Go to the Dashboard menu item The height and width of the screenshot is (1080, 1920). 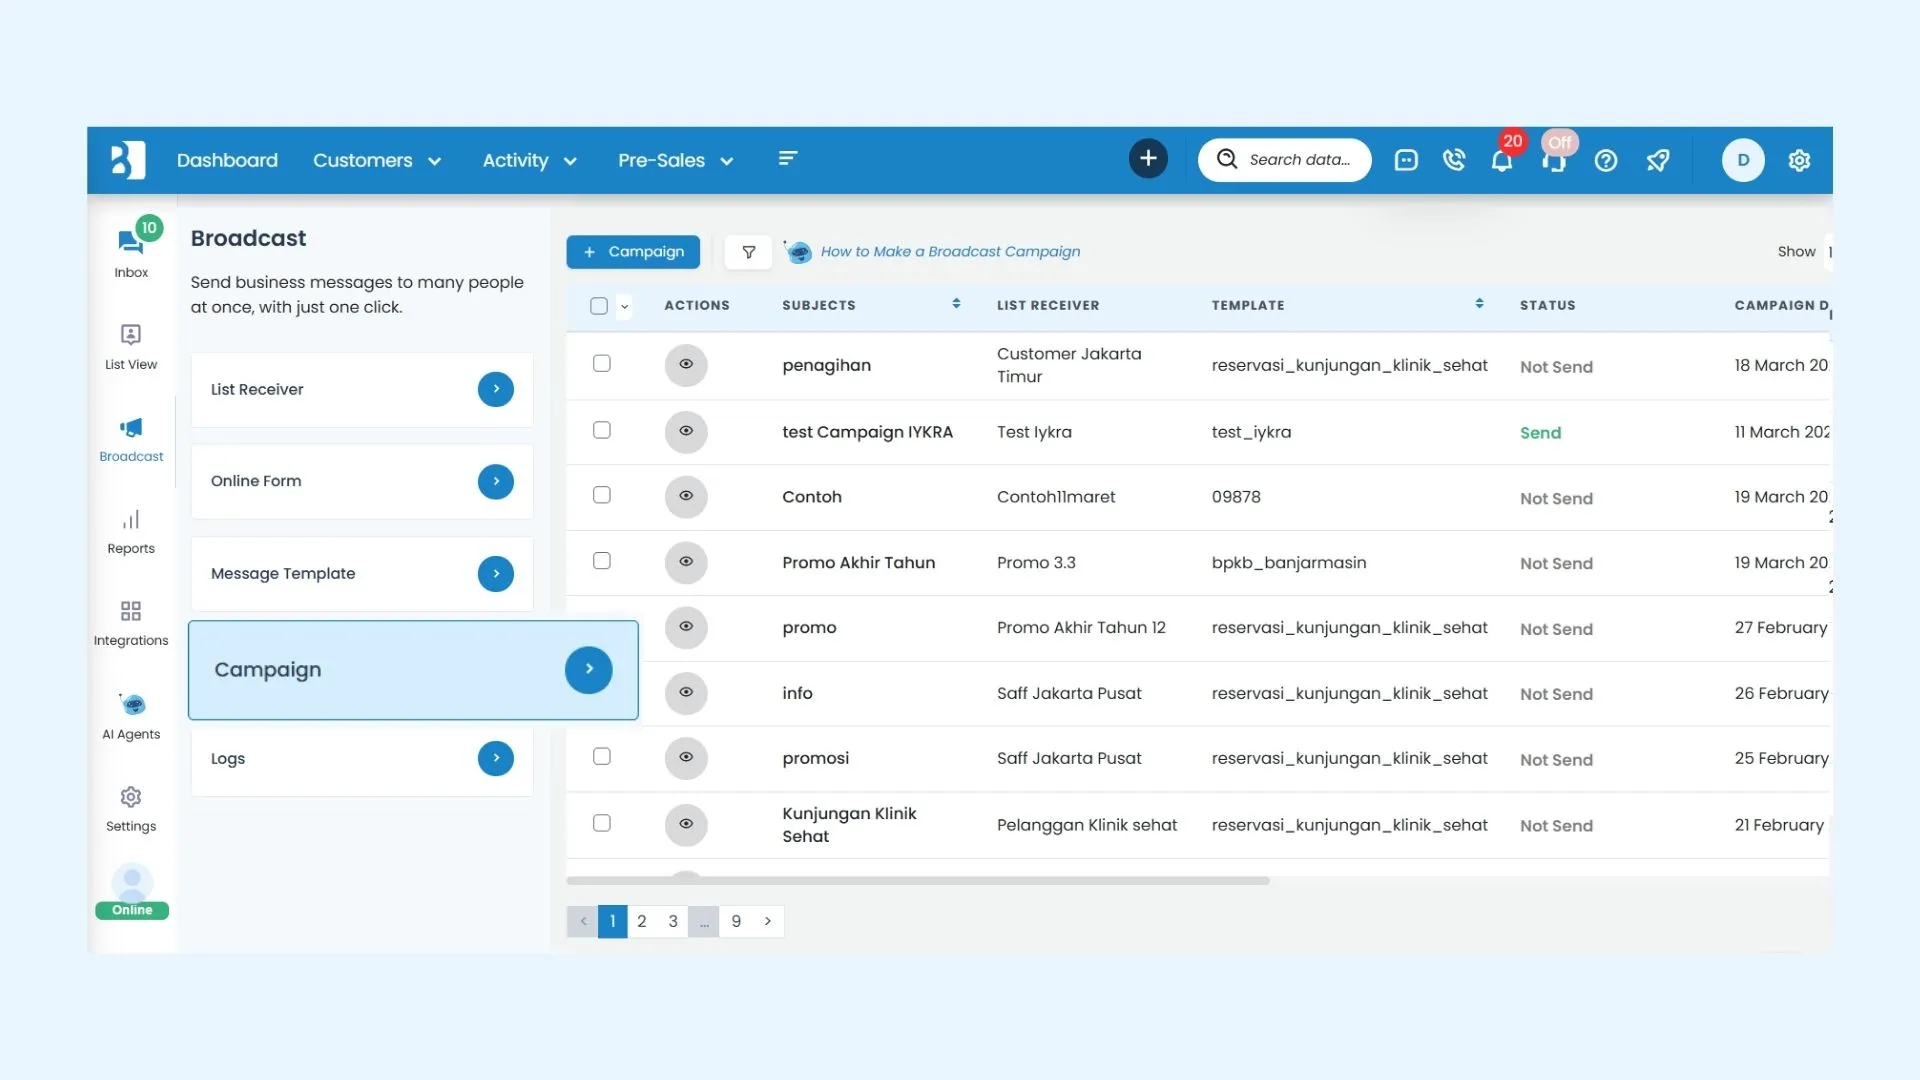click(227, 160)
